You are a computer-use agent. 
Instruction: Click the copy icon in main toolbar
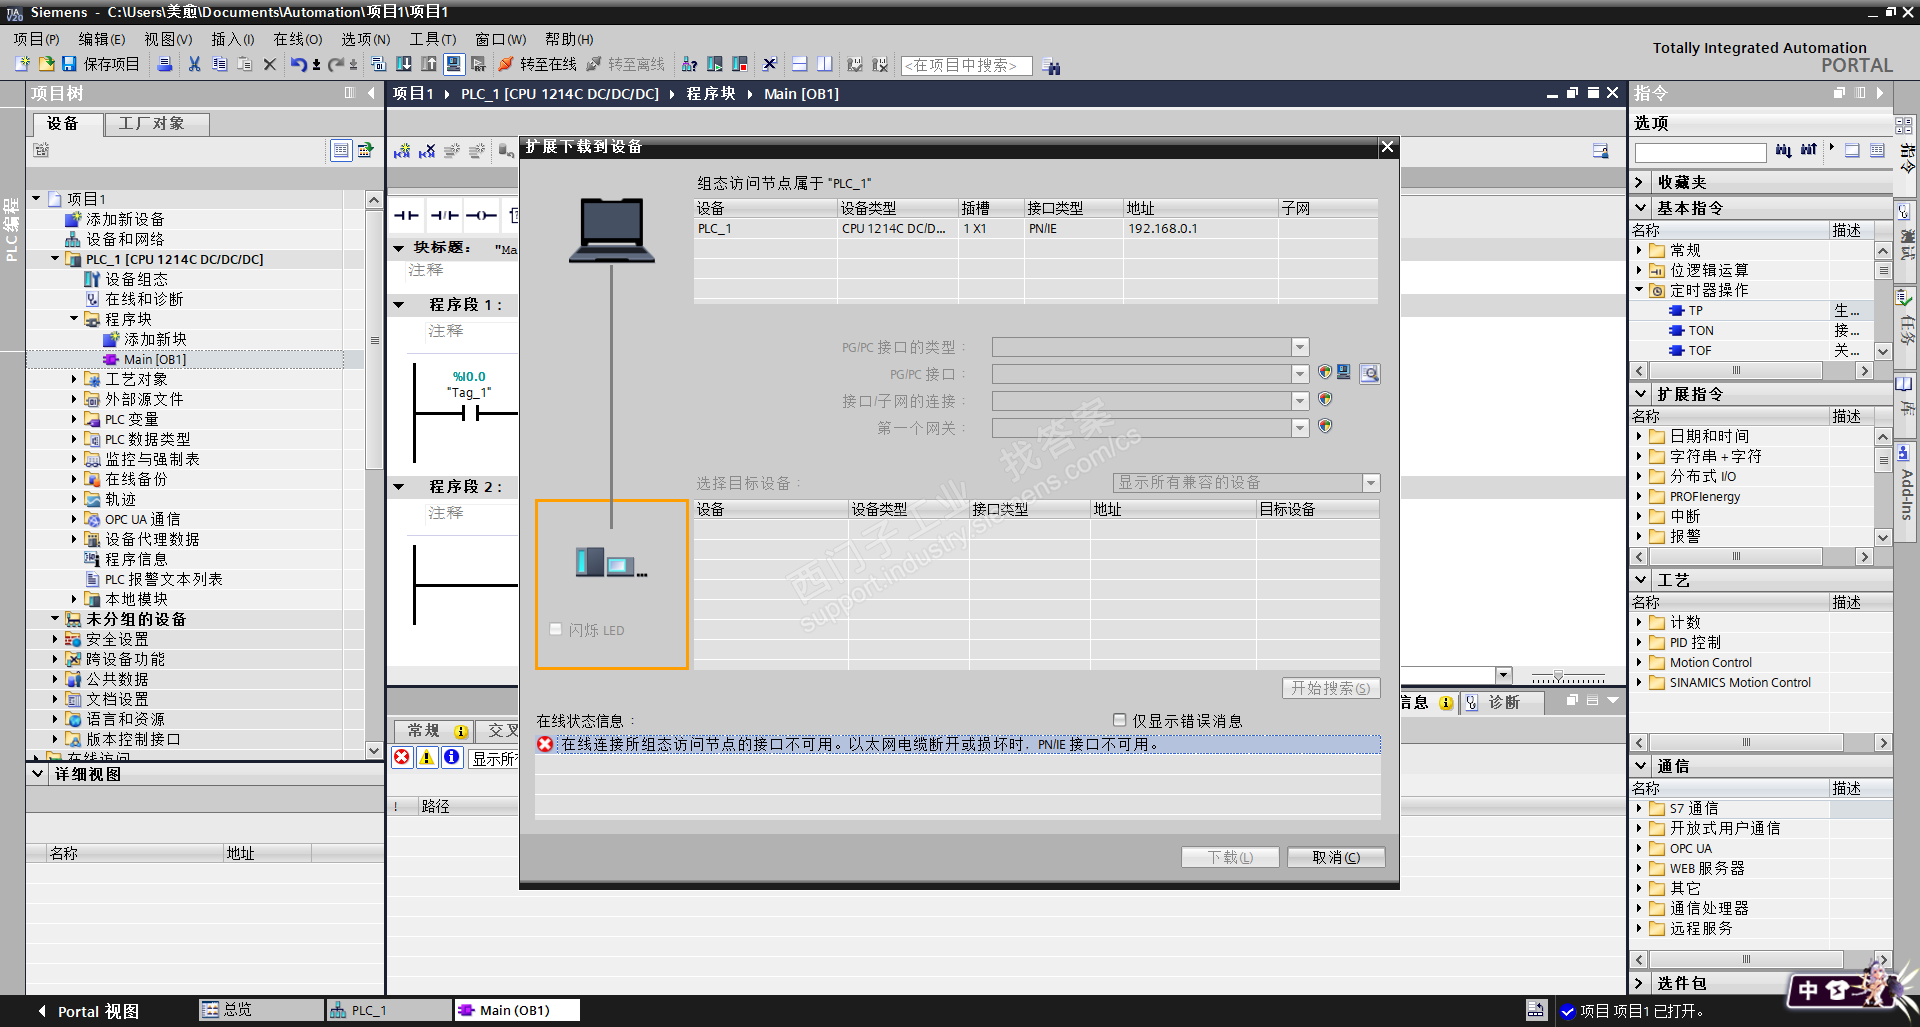click(219, 64)
